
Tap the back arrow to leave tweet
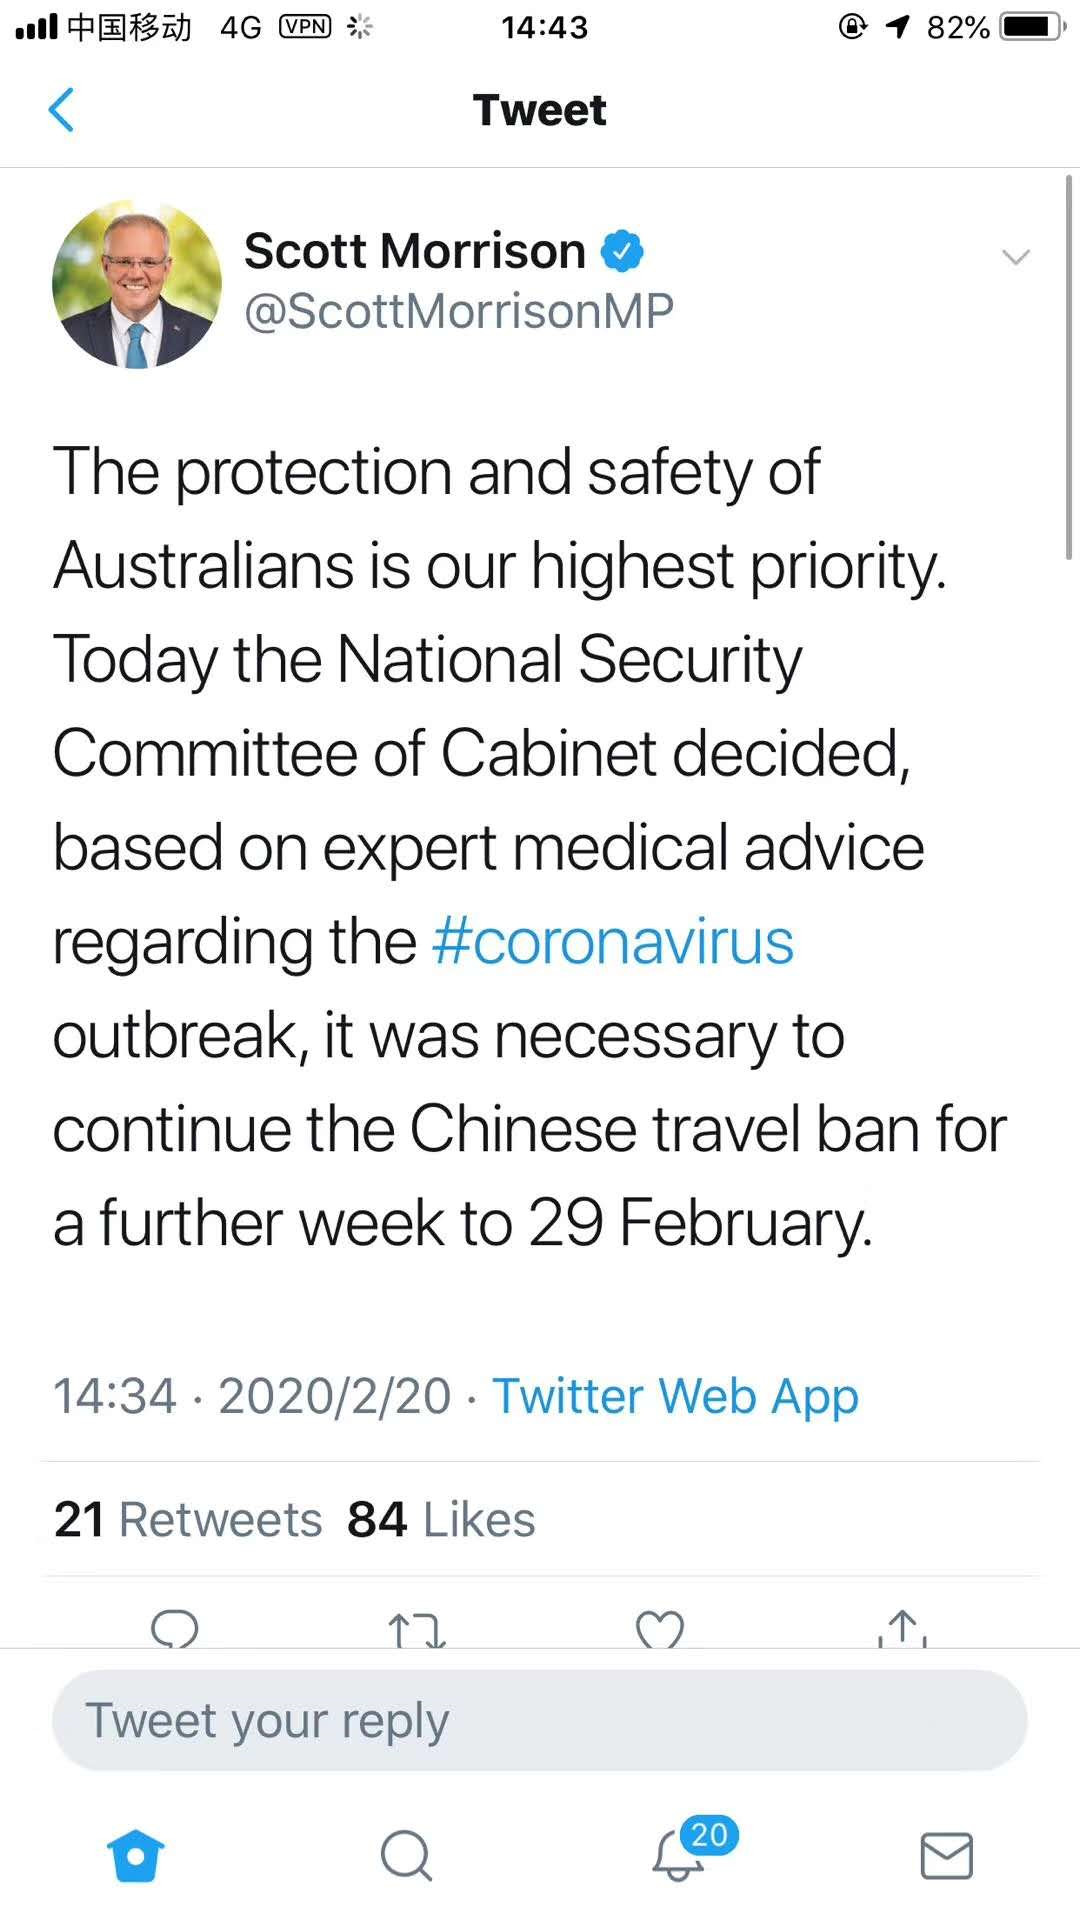click(x=61, y=110)
